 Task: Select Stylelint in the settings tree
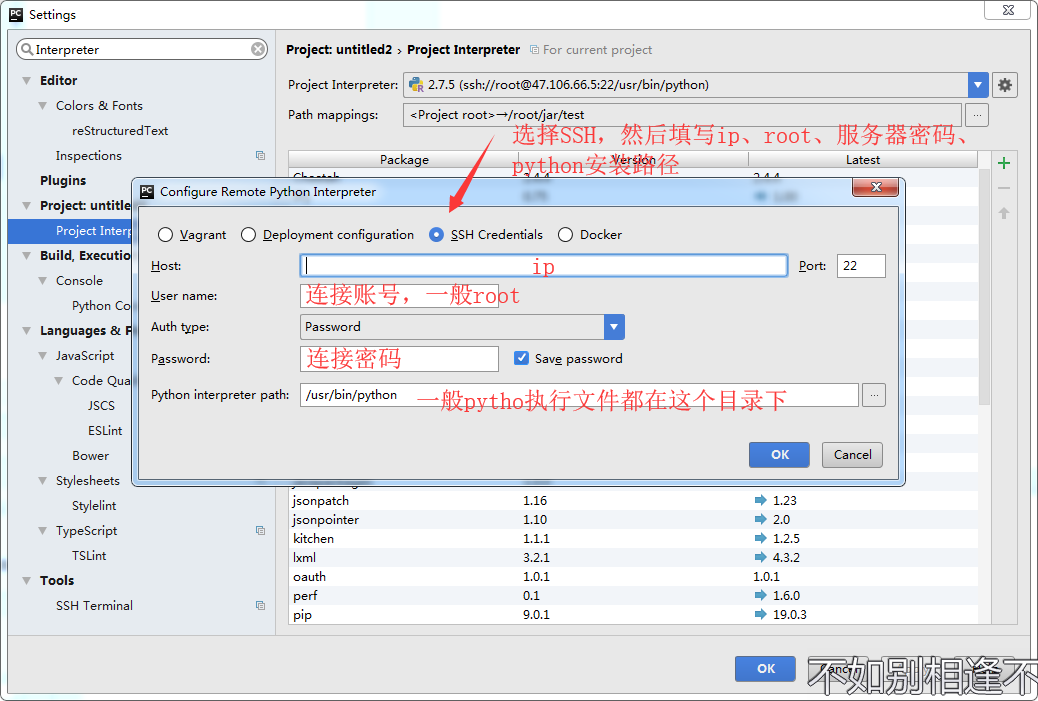coord(94,506)
